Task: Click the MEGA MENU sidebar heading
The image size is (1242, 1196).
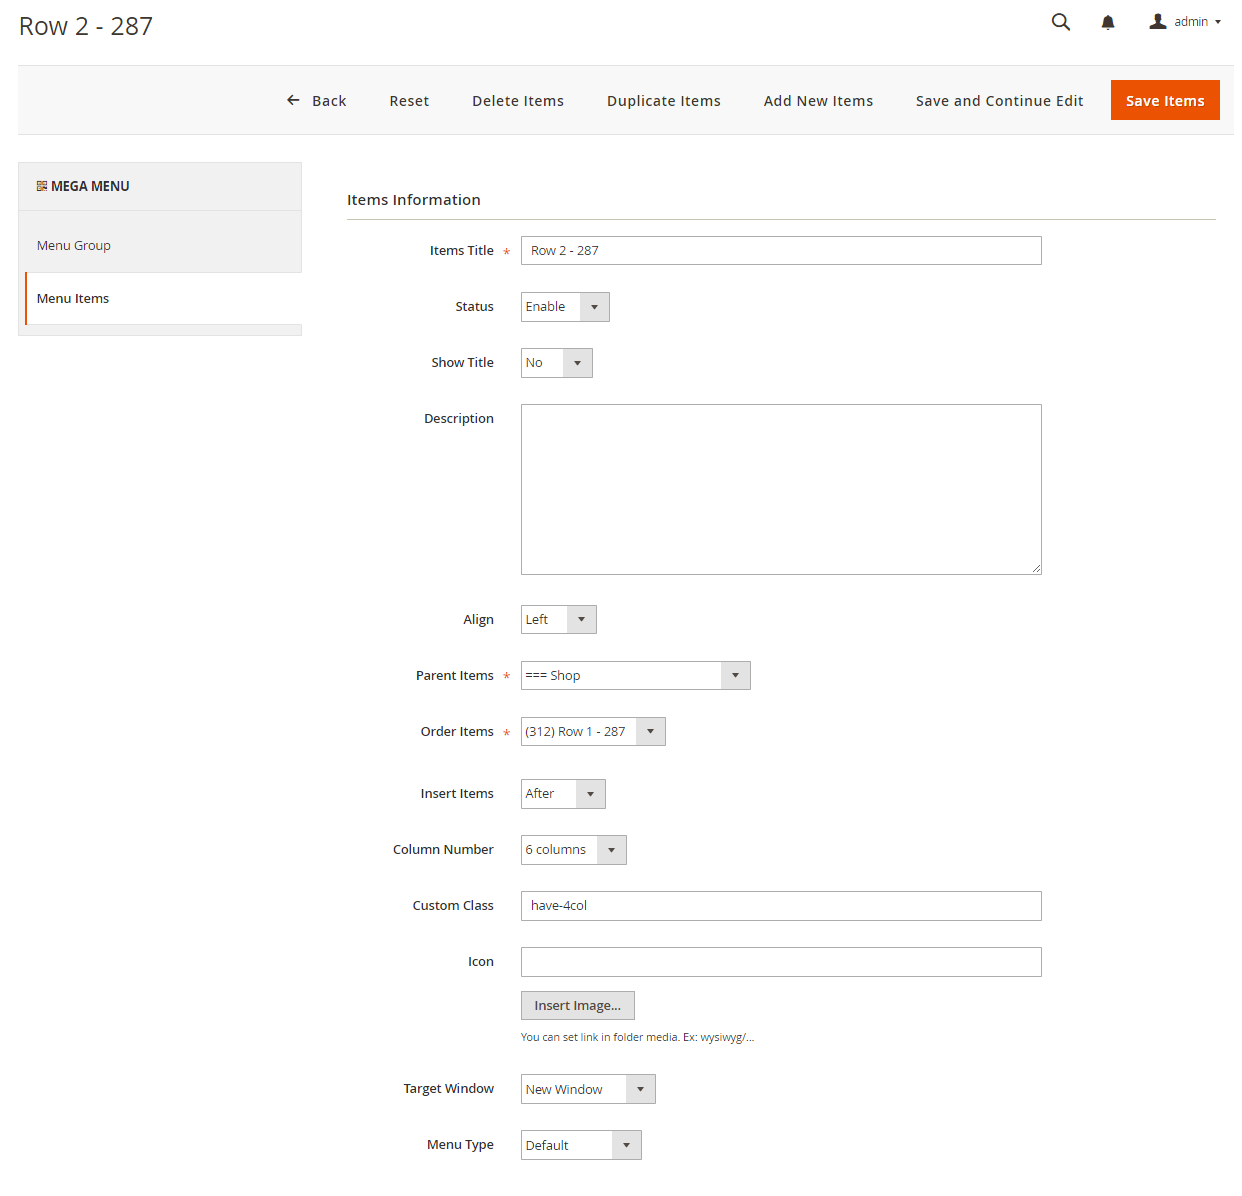Action: [x=90, y=186]
